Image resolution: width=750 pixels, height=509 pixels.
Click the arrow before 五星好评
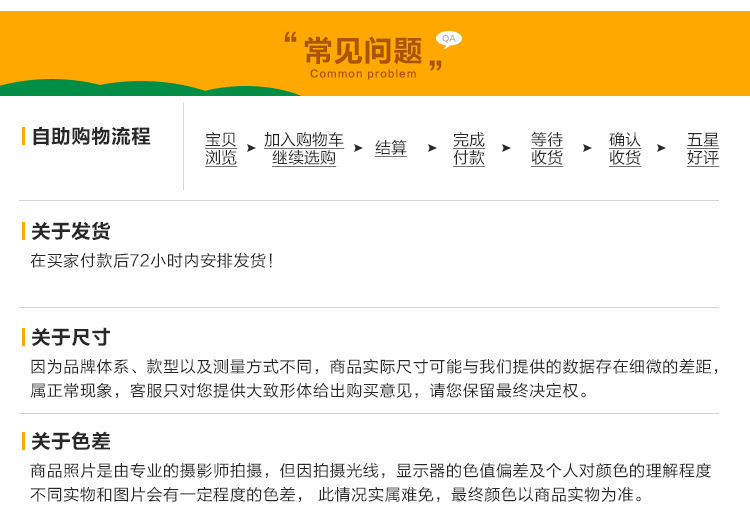point(661,148)
